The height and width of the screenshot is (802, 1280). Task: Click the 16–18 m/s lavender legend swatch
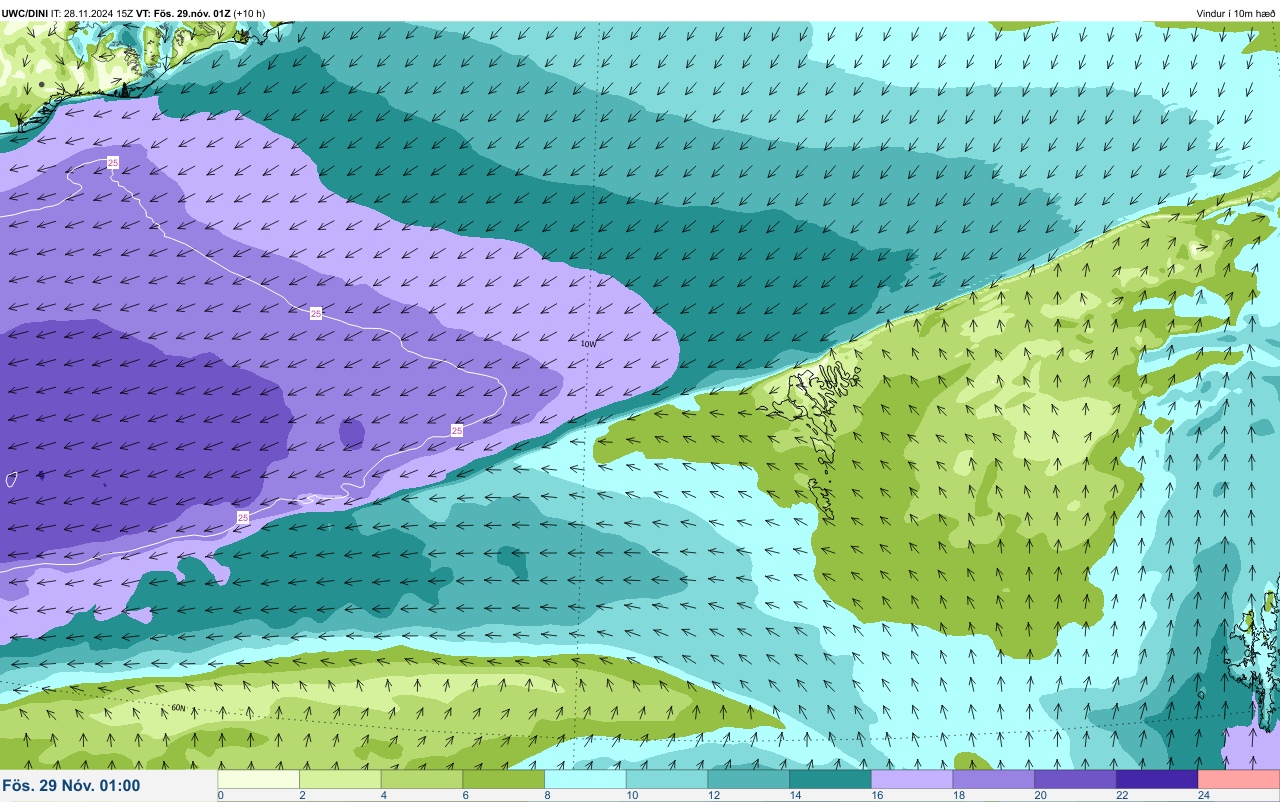click(912, 779)
